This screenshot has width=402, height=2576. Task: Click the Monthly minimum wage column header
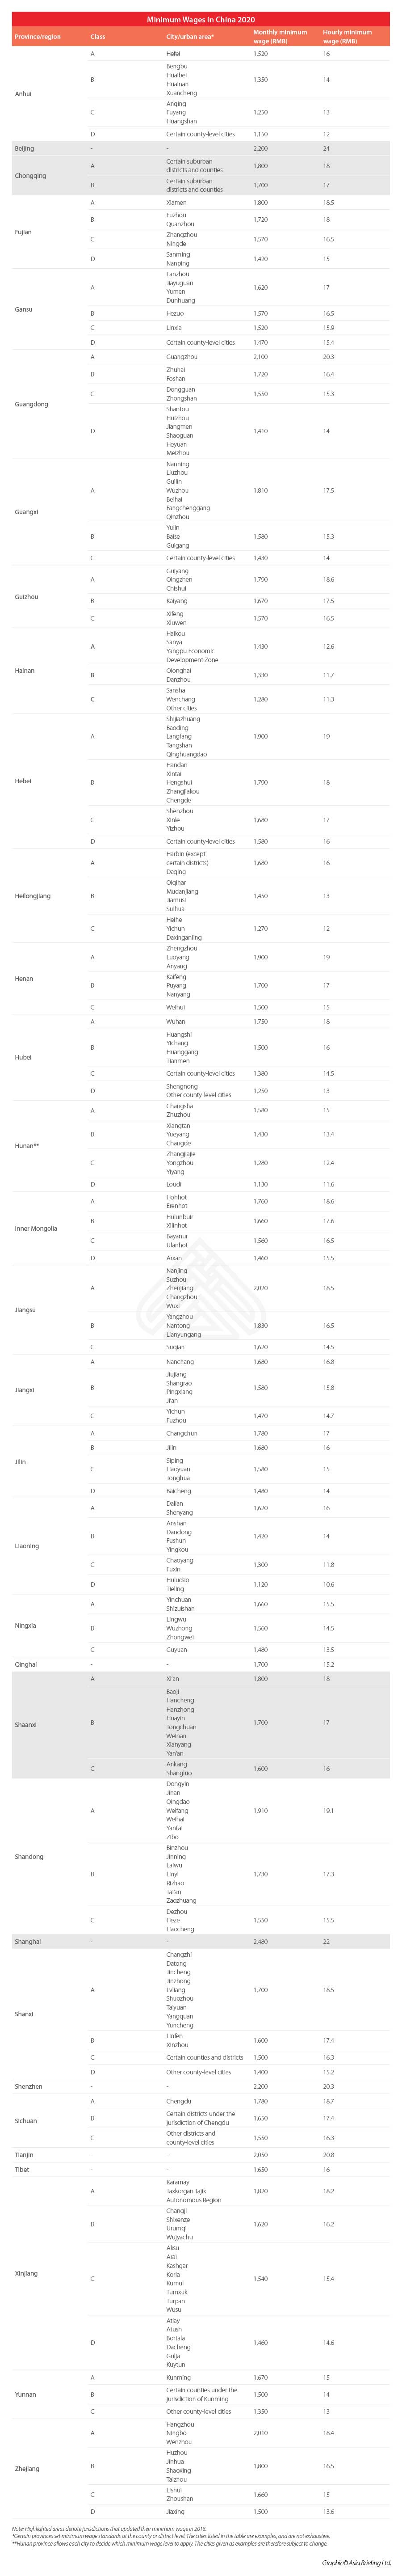(280, 37)
